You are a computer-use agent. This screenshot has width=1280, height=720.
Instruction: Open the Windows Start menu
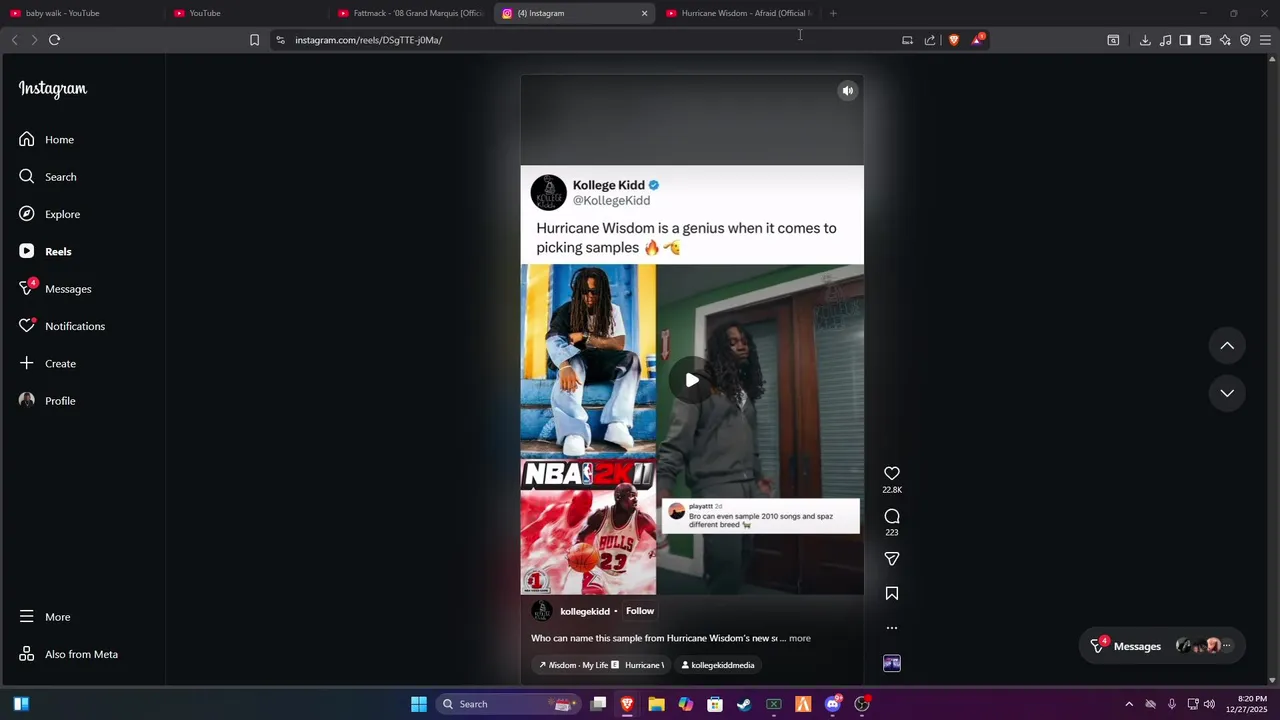419,704
